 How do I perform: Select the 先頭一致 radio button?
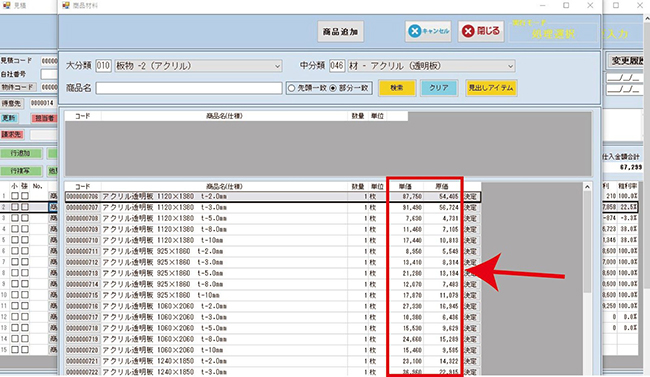(x=291, y=88)
